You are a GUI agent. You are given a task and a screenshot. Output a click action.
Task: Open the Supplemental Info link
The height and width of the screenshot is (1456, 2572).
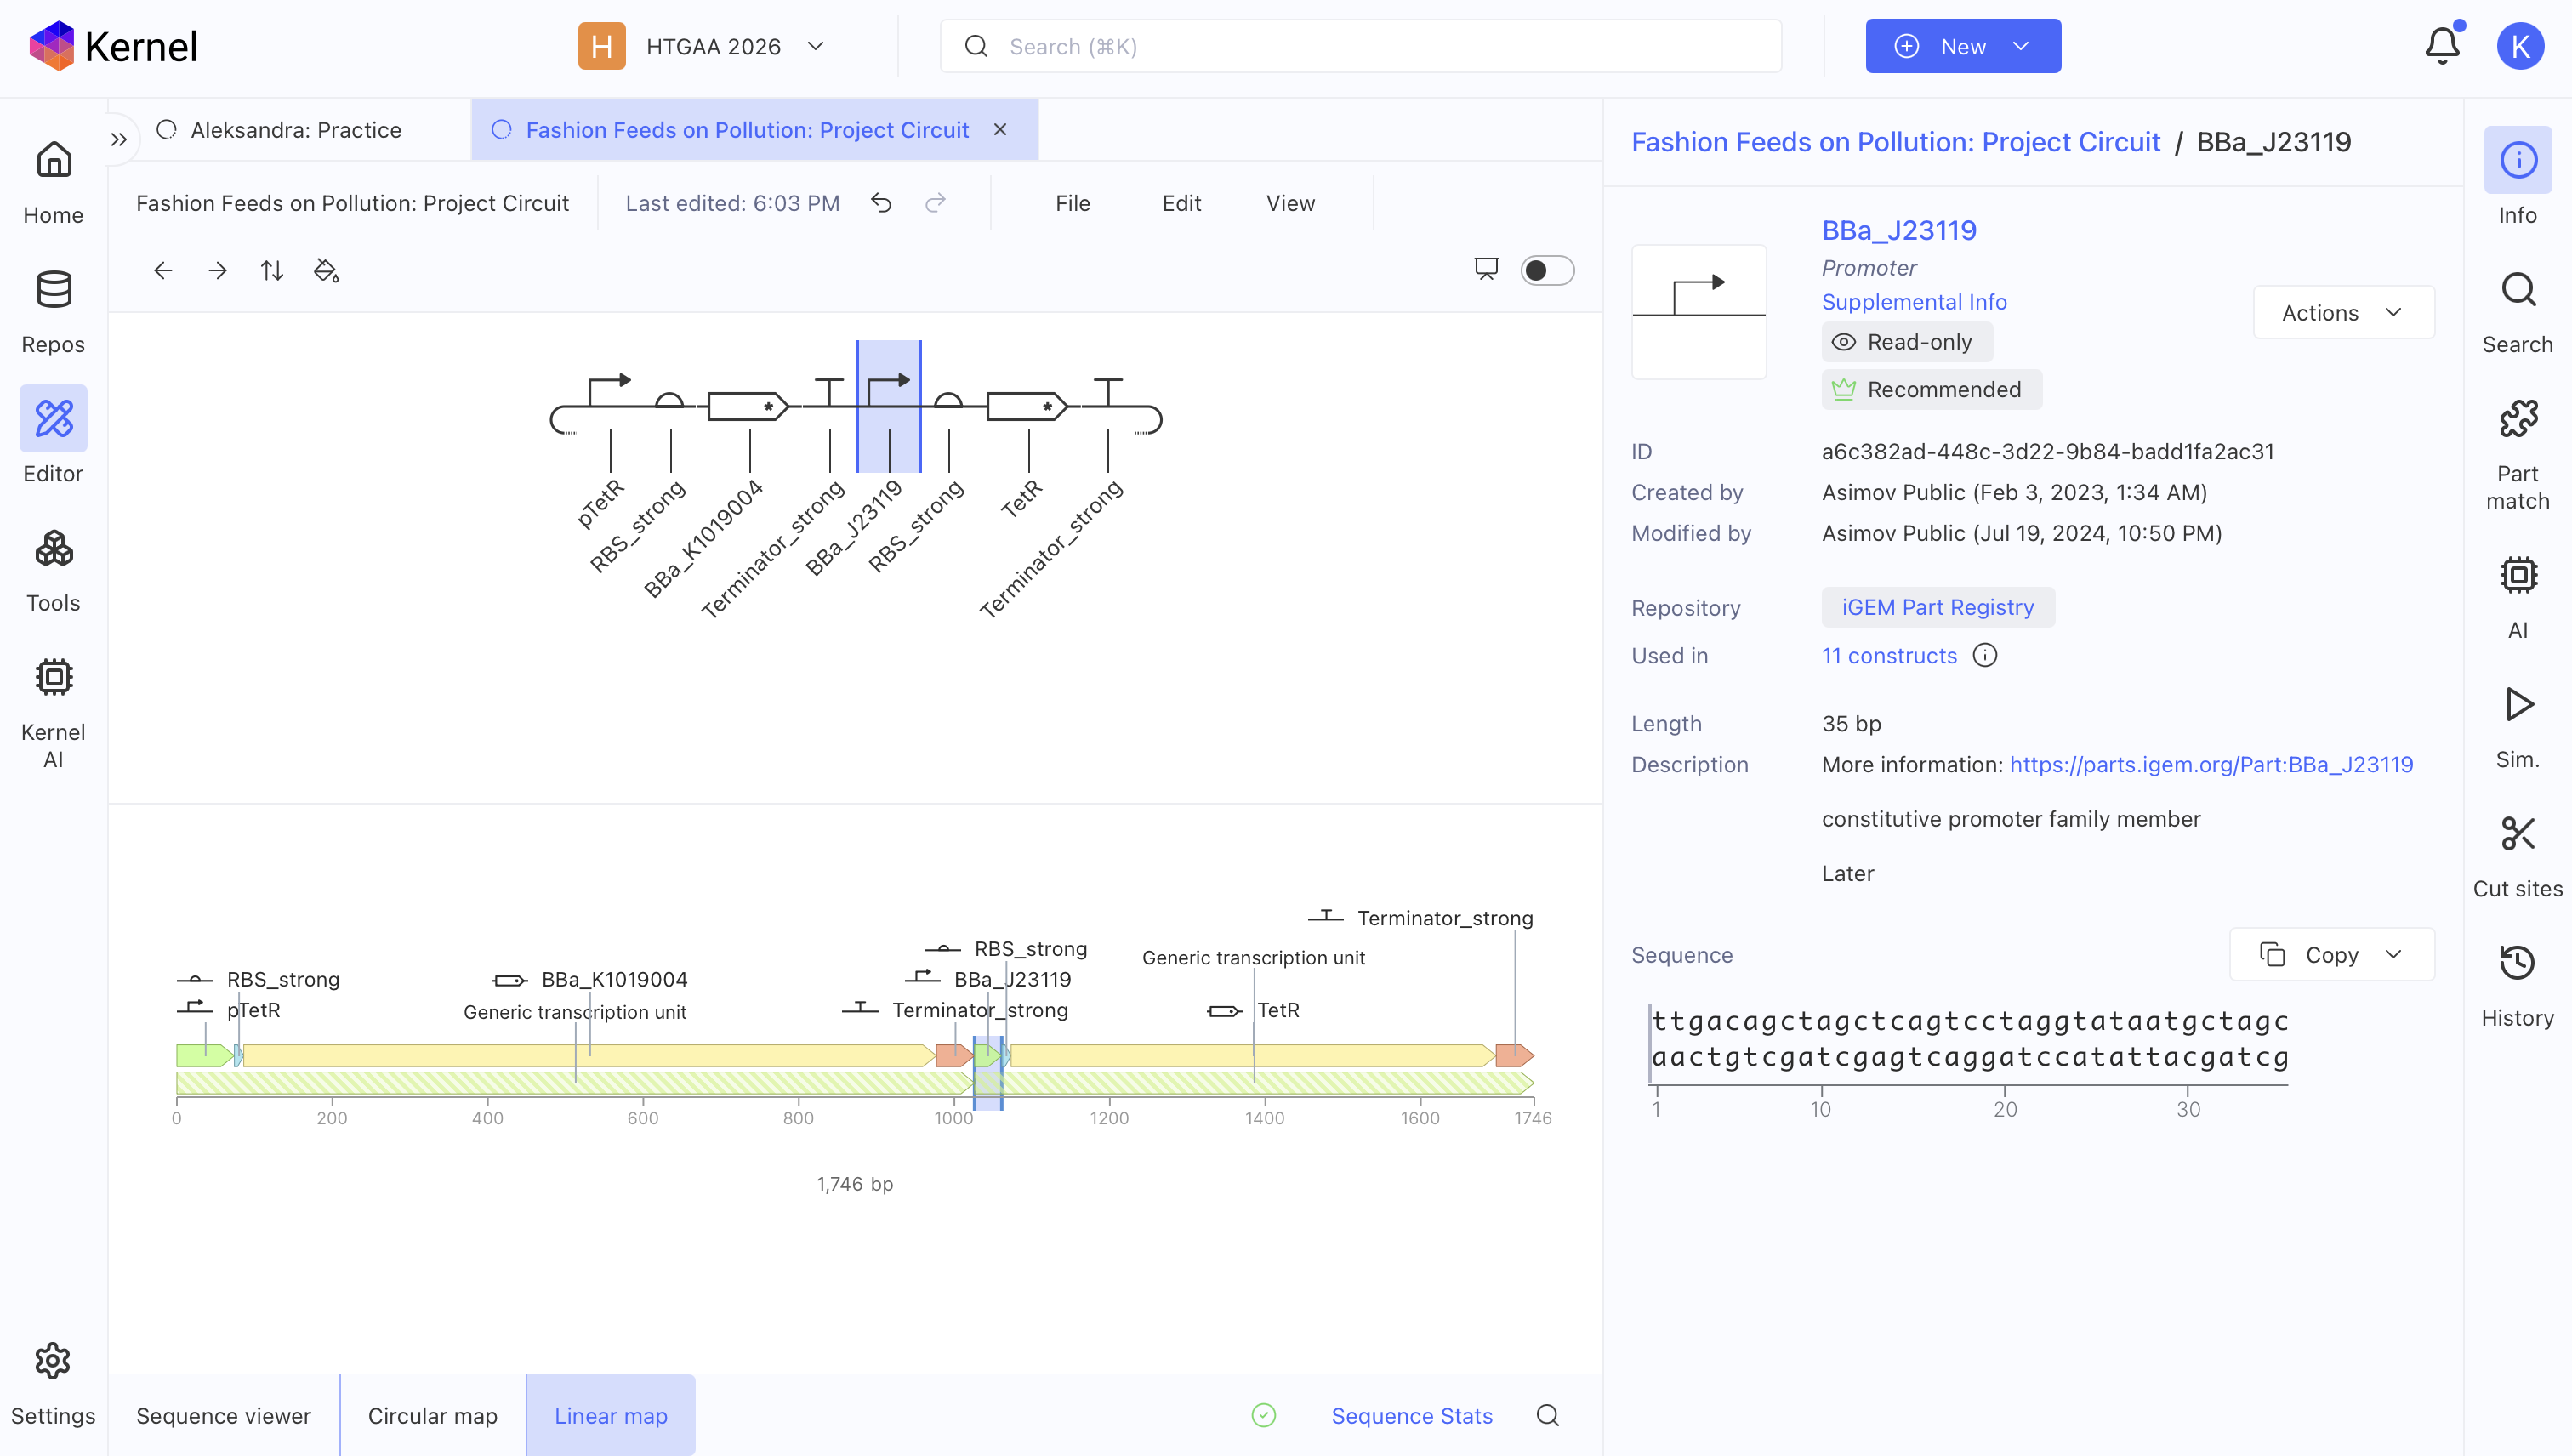1913,302
